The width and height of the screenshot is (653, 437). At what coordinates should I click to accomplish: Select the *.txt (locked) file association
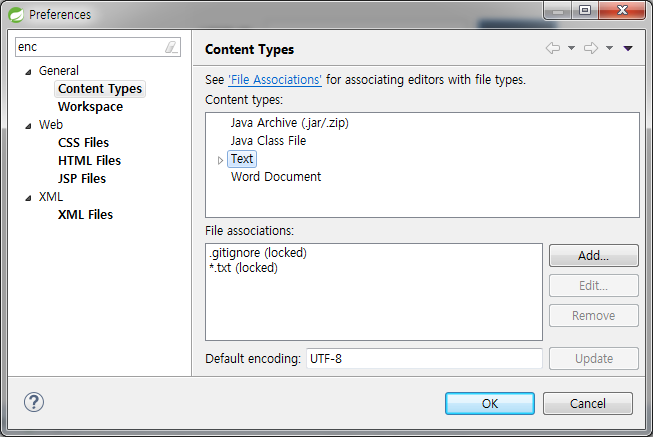click(x=244, y=267)
